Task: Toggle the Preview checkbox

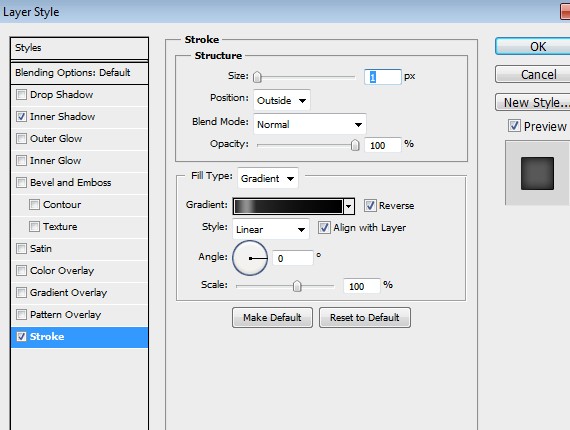Action: [x=514, y=126]
